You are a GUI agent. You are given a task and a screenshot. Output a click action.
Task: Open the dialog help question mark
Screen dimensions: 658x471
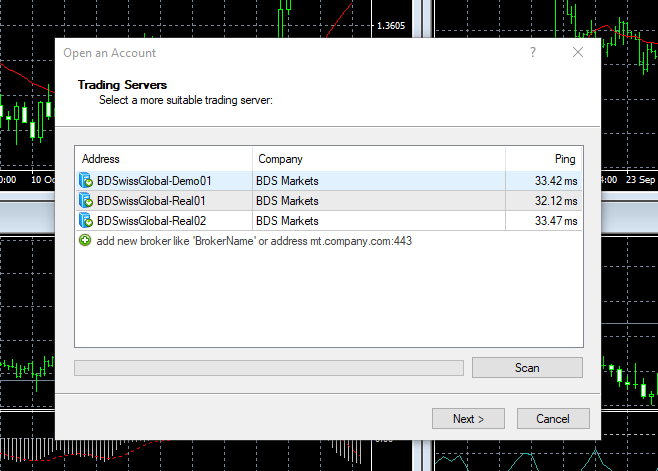click(x=533, y=52)
